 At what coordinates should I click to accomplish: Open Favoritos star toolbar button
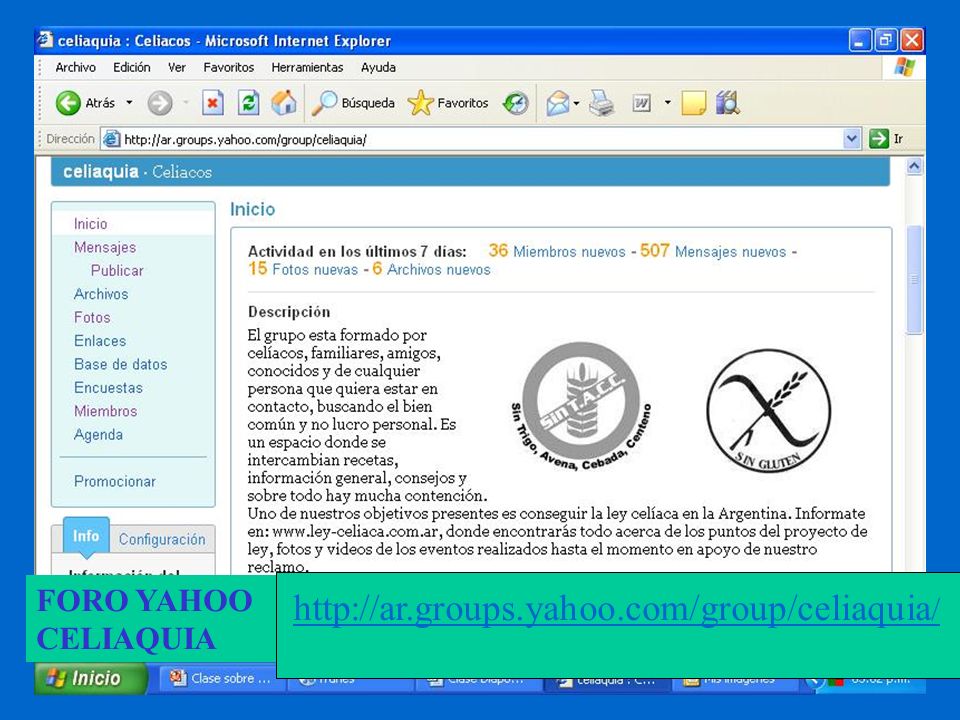click(448, 103)
